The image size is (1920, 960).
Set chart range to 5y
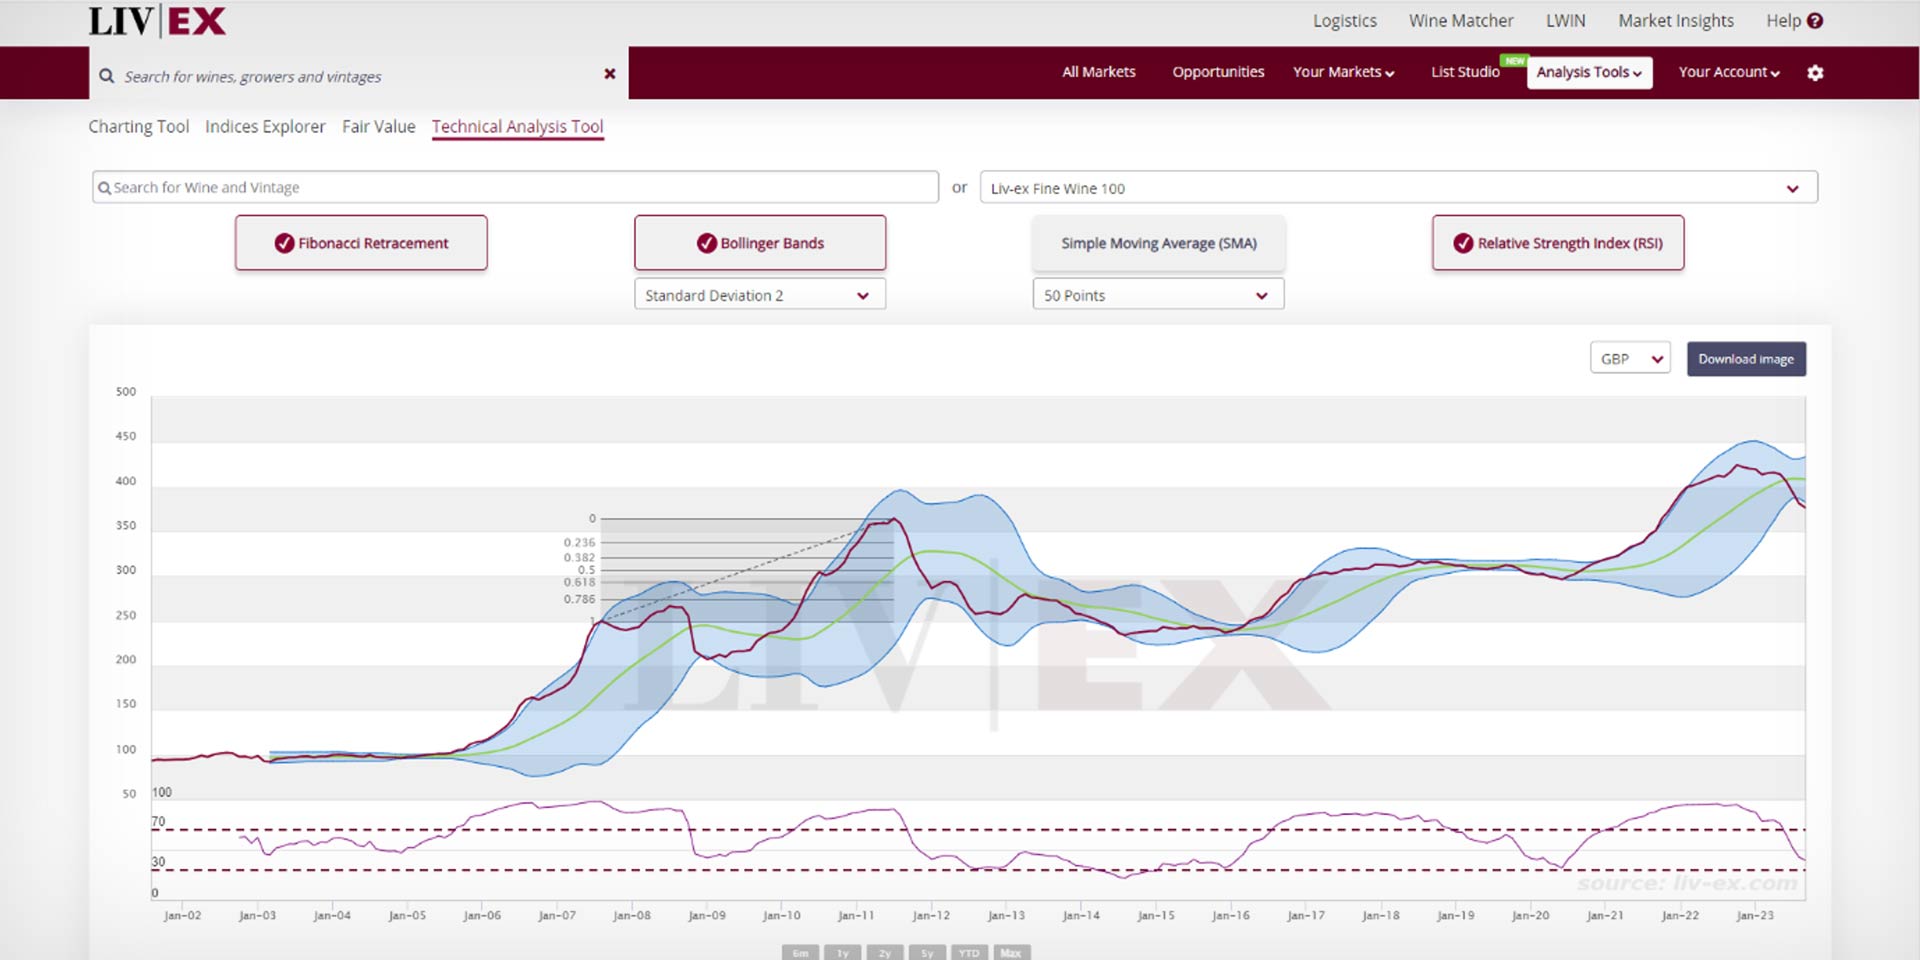927,953
